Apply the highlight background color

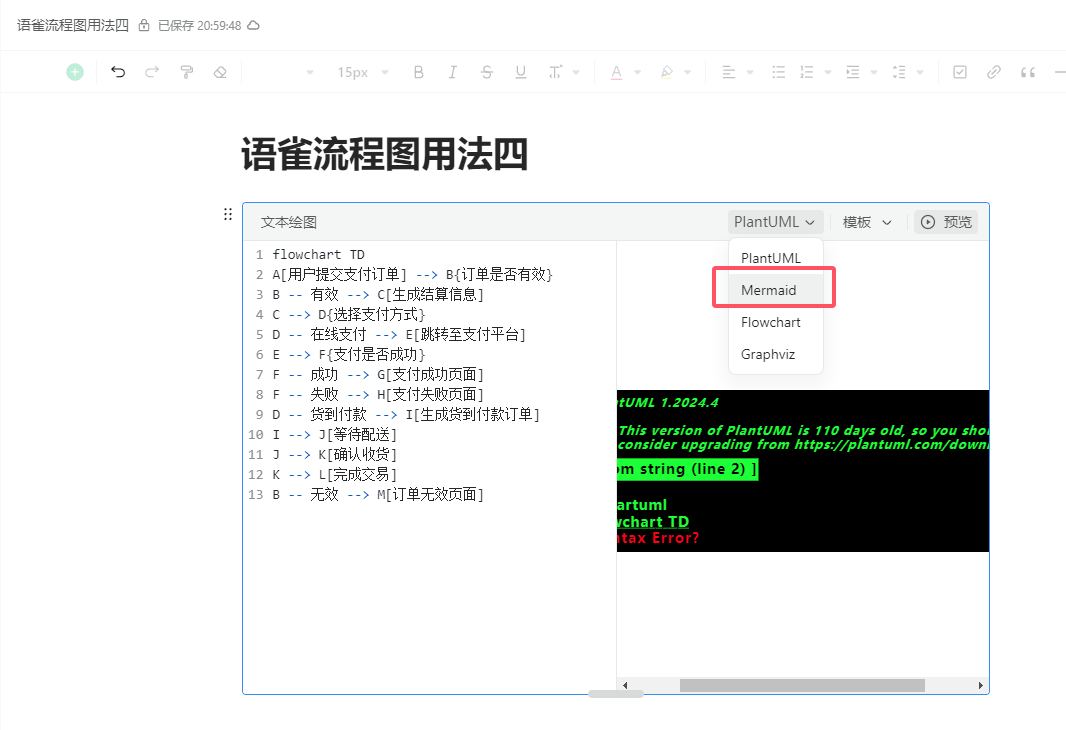click(667, 72)
